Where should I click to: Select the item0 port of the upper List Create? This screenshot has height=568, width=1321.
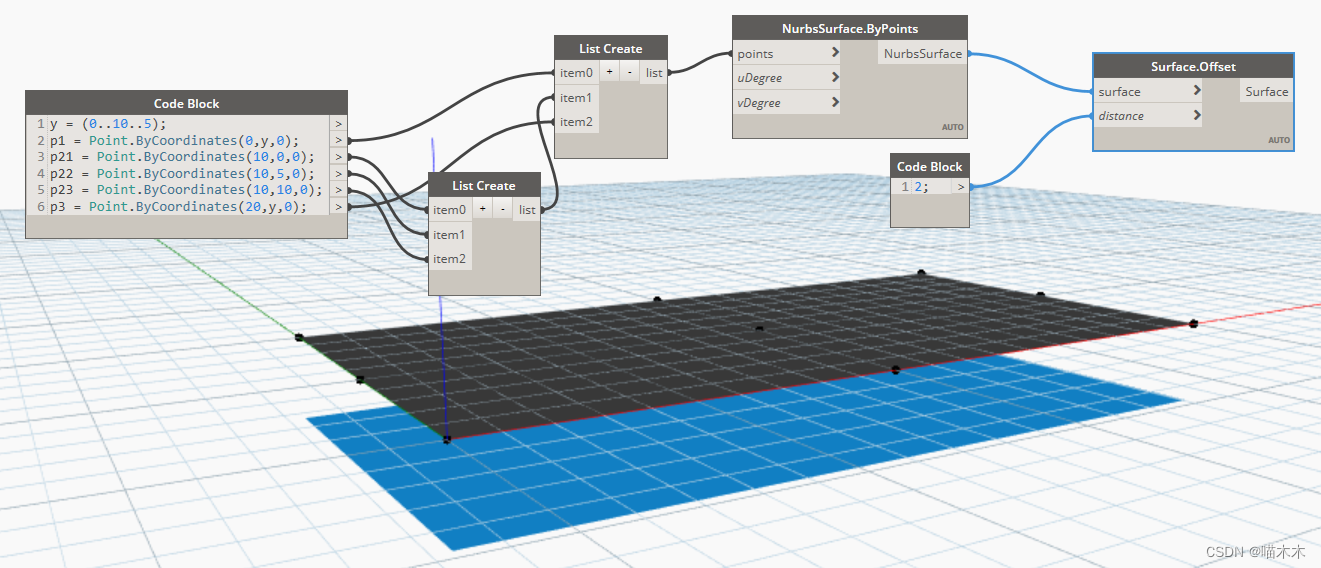[x=576, y=73]
